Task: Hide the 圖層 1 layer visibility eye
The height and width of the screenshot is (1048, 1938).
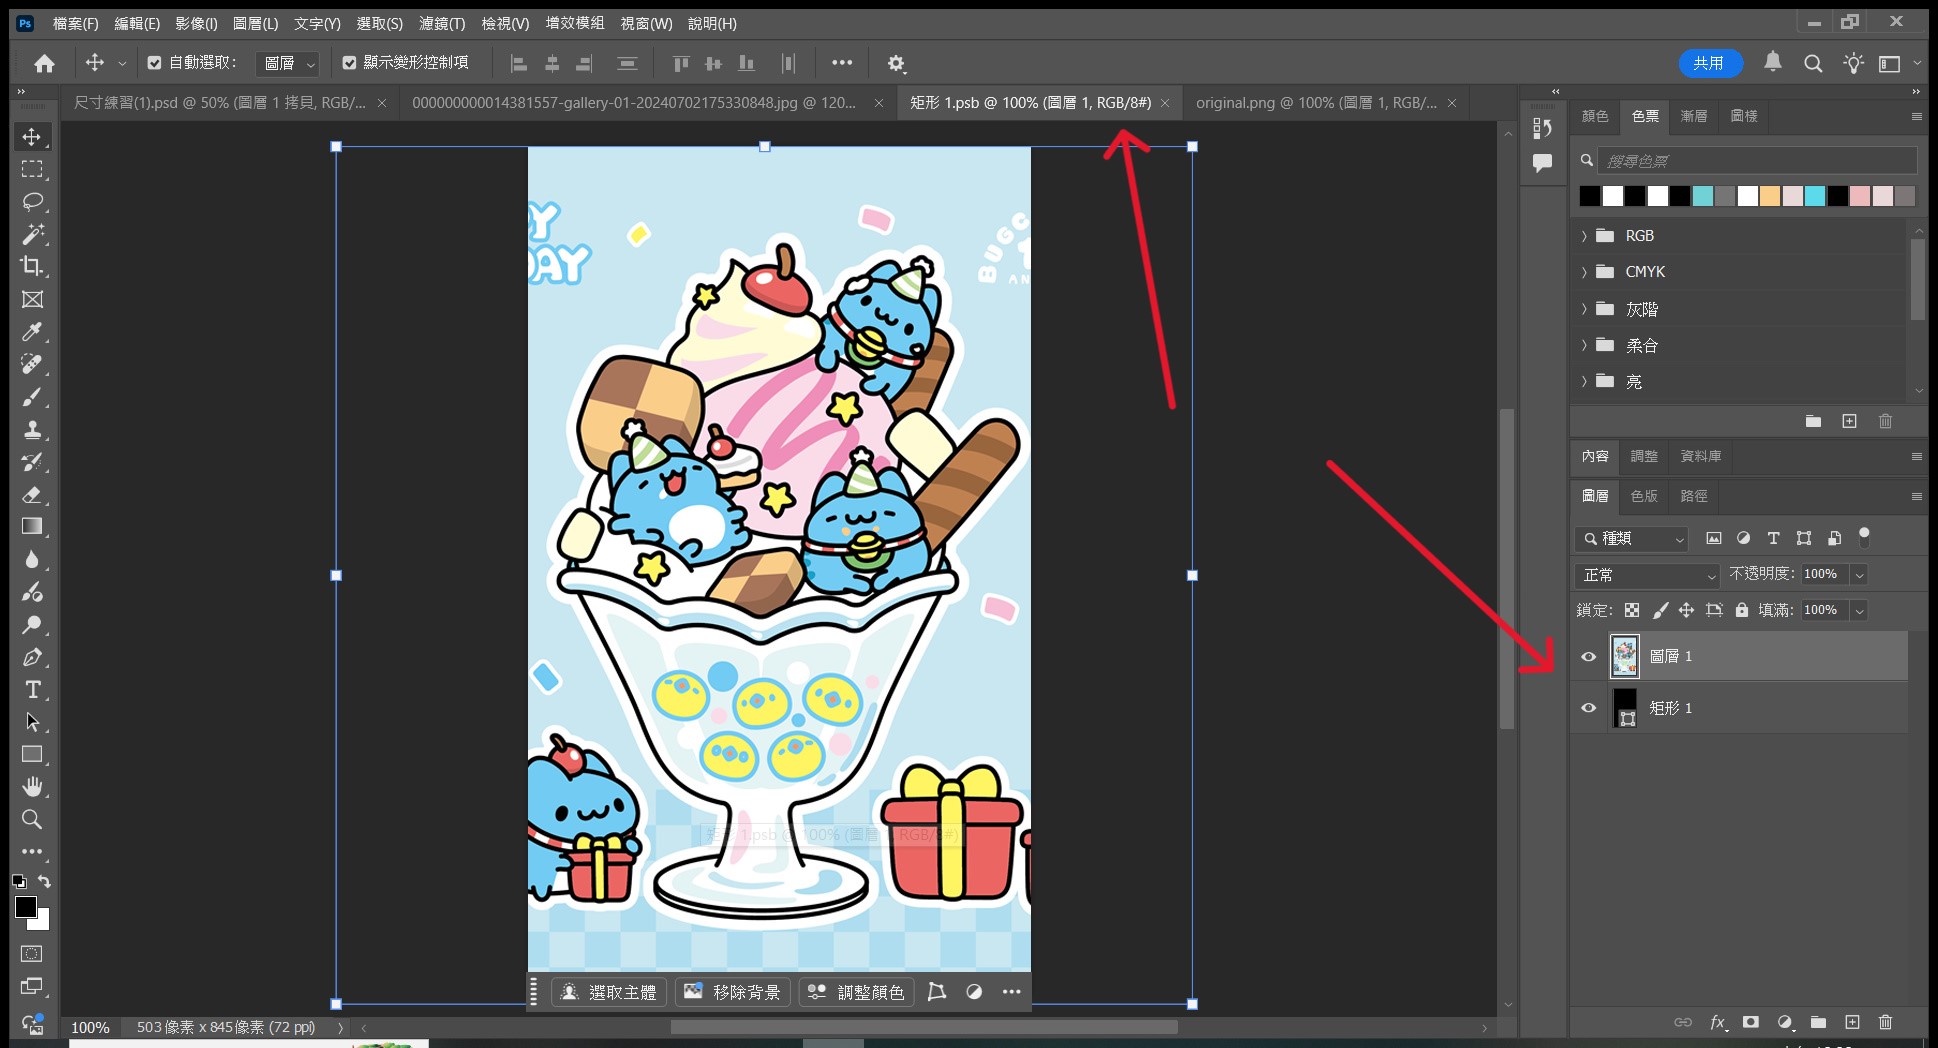Action: (x=1588, y=657)
